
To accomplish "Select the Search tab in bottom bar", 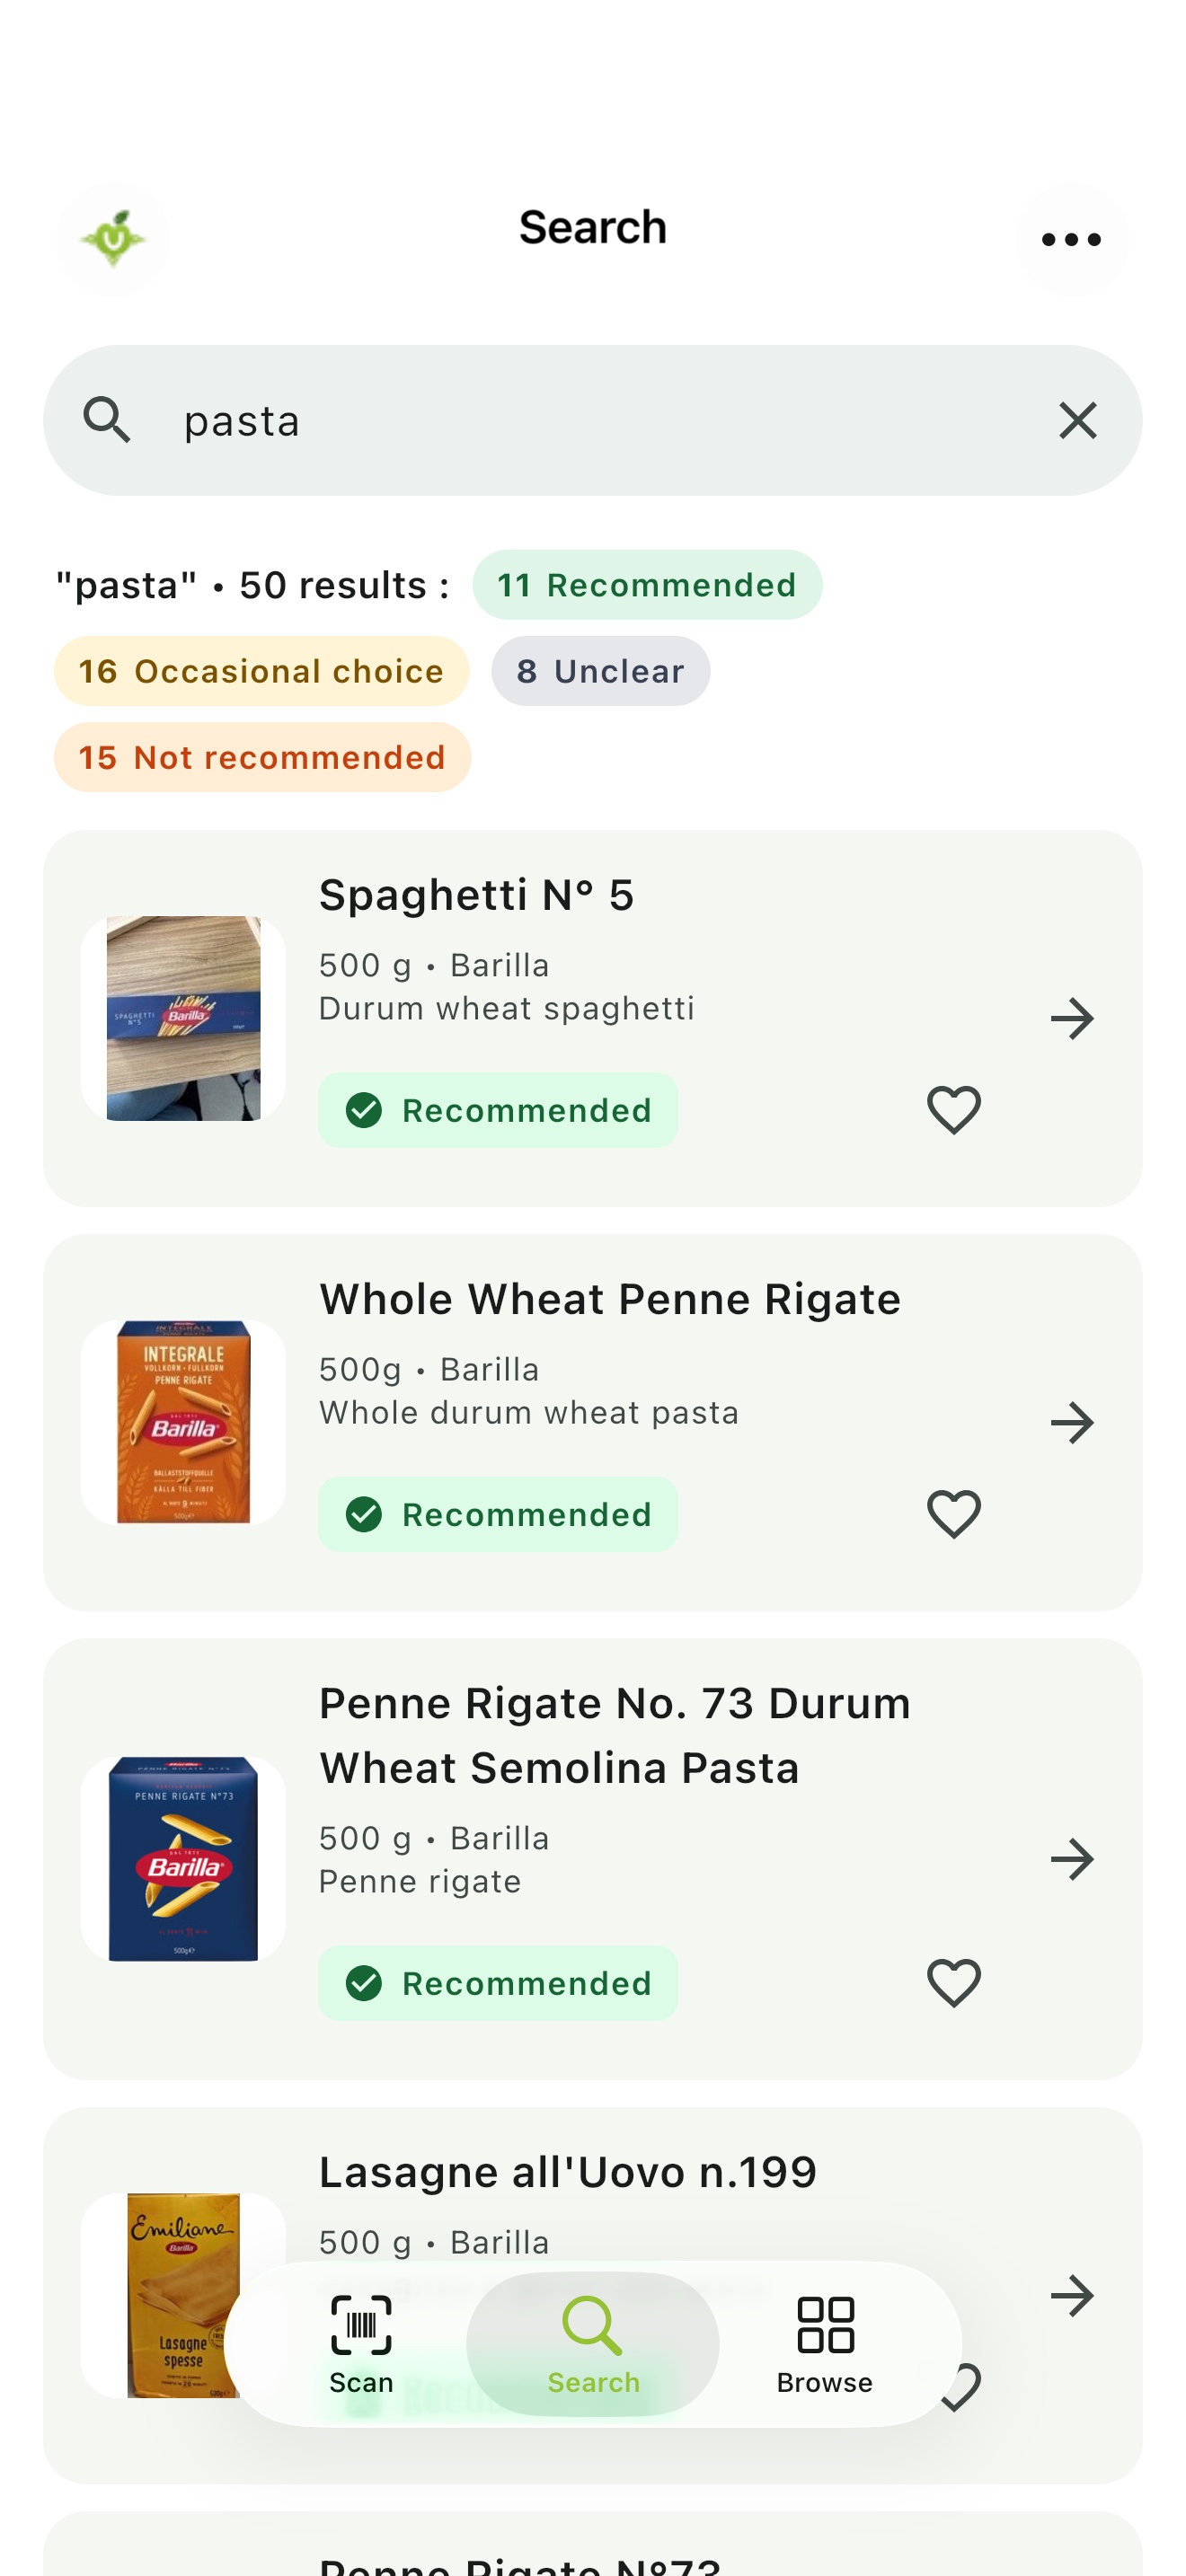I will coord(593,2344).
